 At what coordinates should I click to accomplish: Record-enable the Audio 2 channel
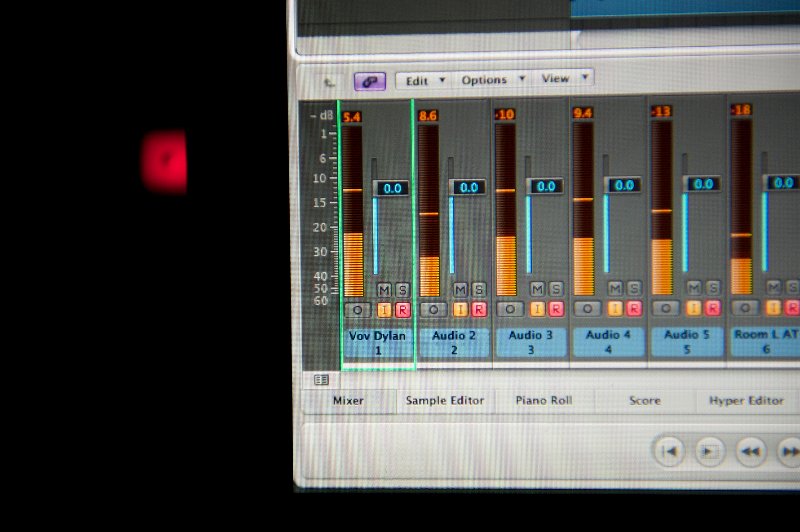(x=479, y=309)
